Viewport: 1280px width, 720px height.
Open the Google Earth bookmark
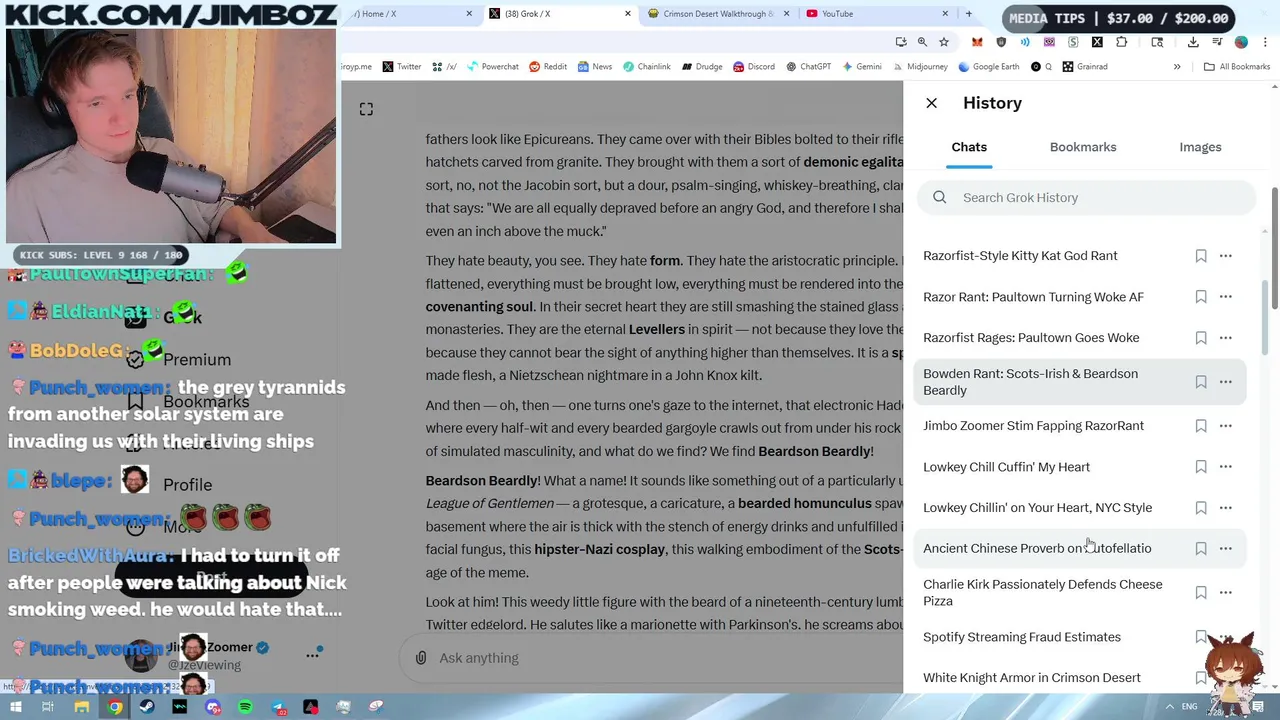pyautogui.click(x=989, y=67)
